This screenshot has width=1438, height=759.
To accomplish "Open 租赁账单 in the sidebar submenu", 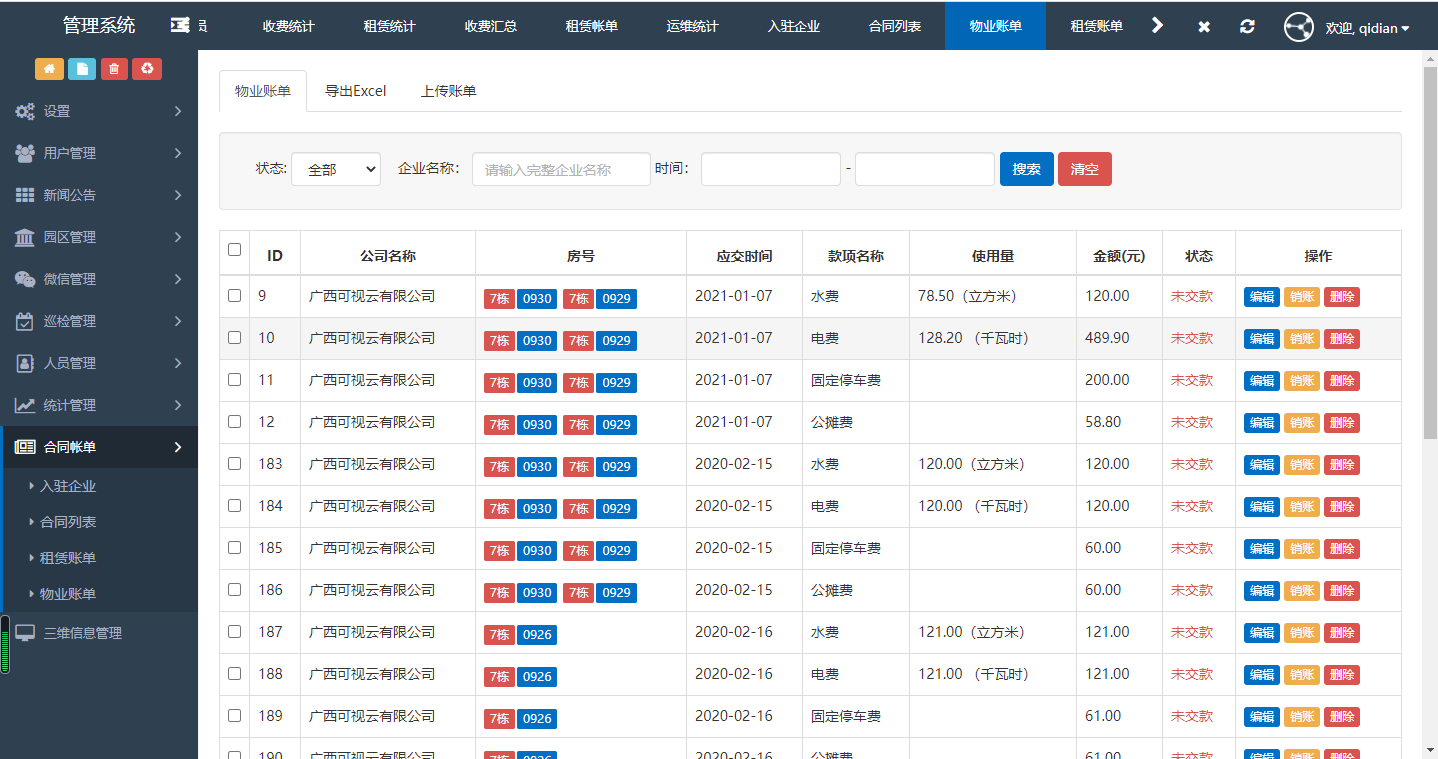I will 68,558.
